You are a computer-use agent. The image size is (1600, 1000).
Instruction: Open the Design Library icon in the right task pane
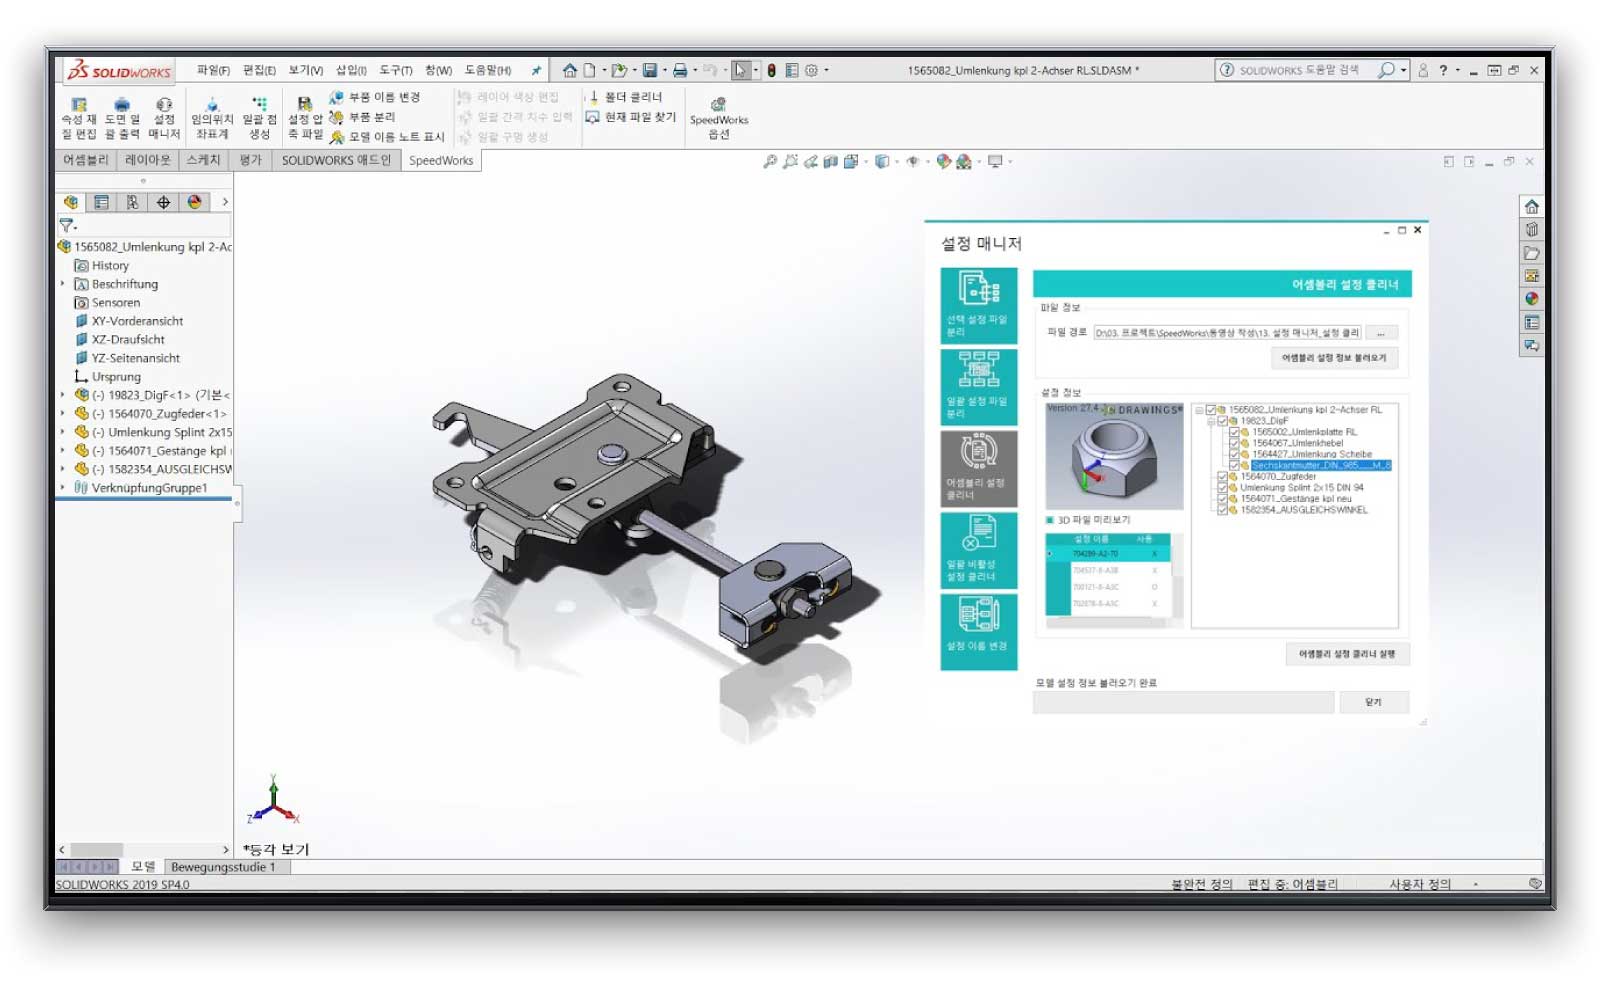[1531, 230]
